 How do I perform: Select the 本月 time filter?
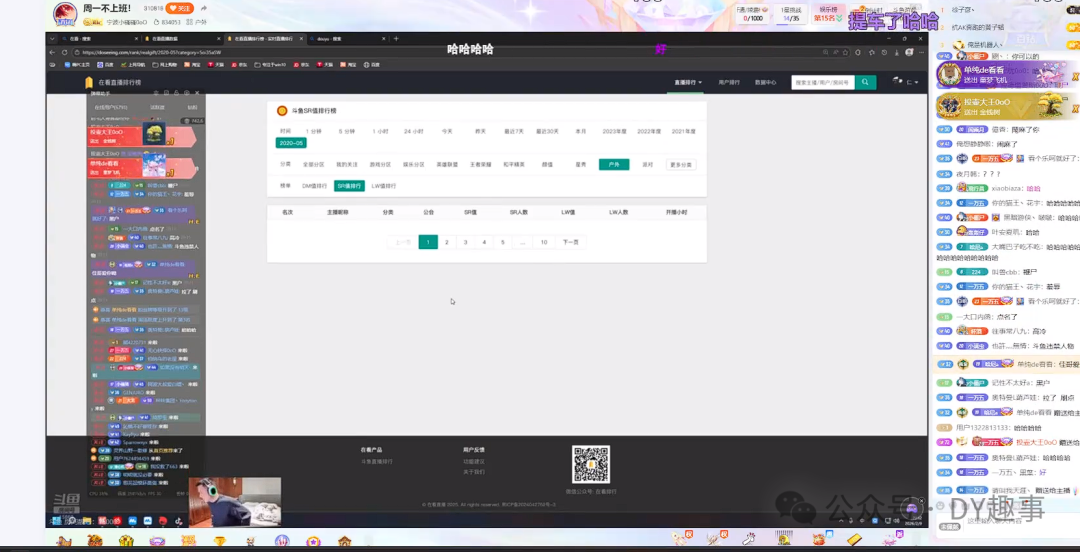(581, 131)
